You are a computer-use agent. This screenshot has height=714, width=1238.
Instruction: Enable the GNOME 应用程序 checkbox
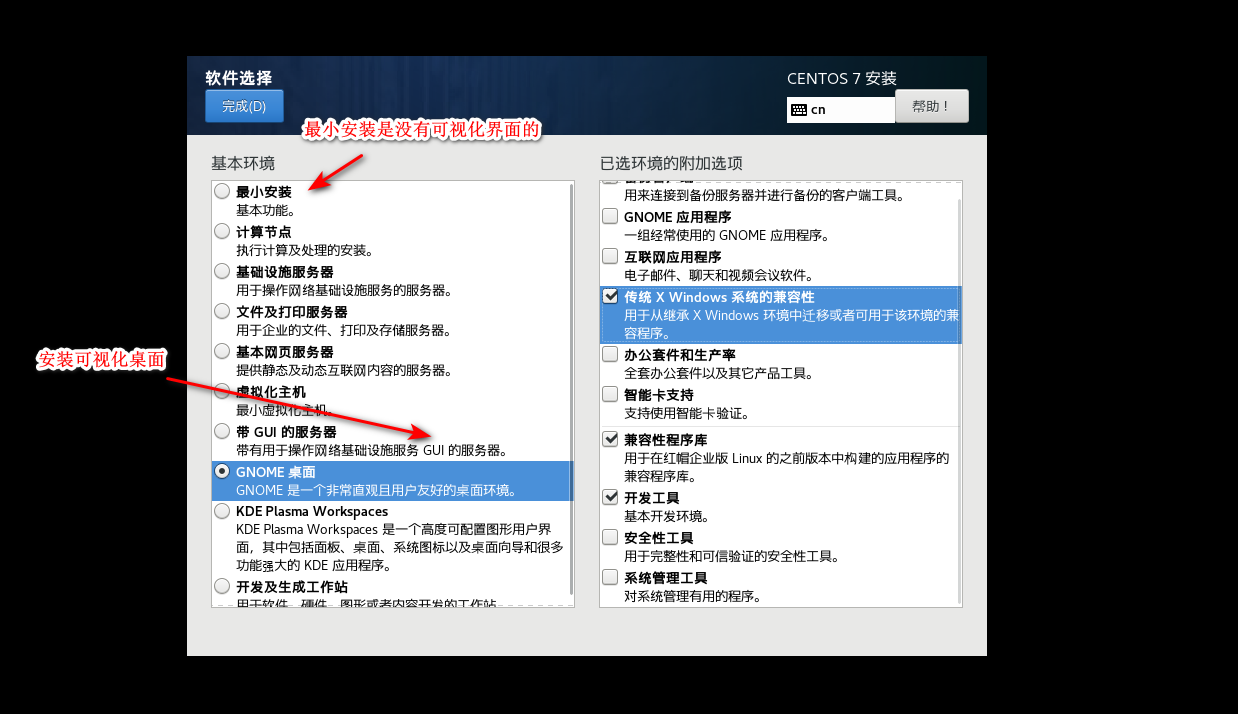[610, 216]
